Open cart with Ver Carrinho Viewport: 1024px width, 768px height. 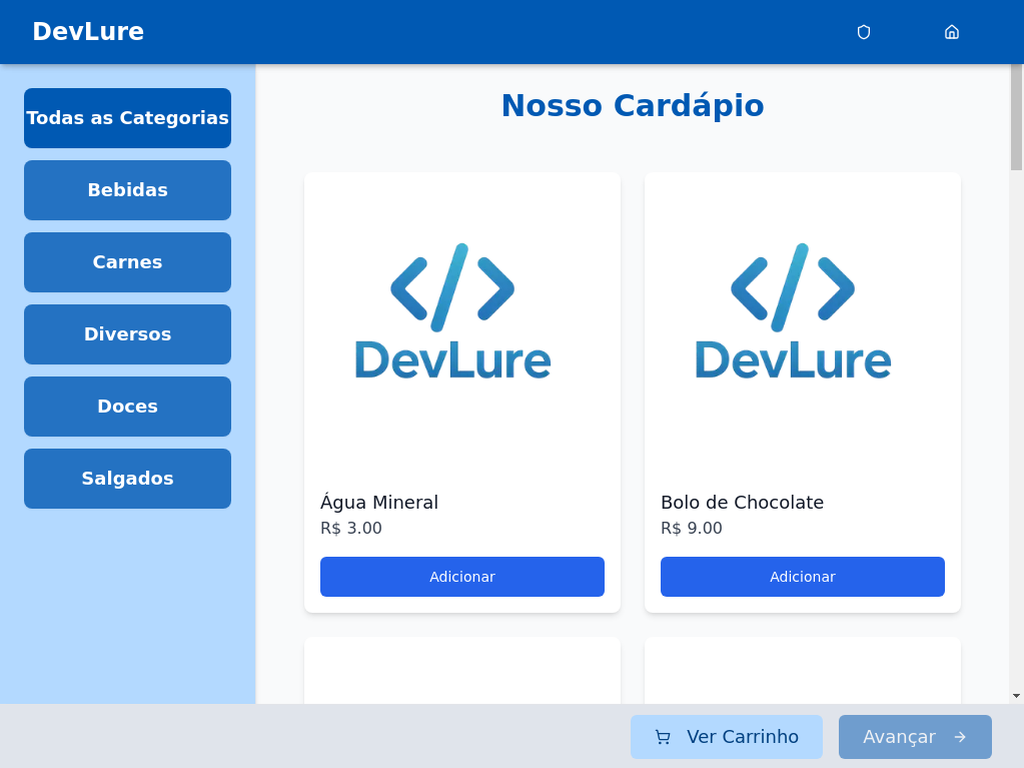[726, 737]
